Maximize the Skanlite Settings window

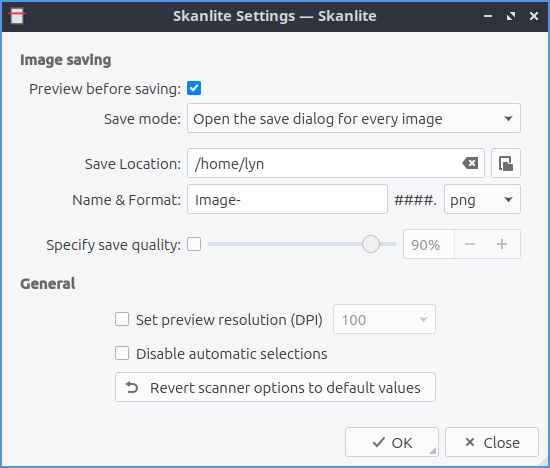tap(511, 16)
